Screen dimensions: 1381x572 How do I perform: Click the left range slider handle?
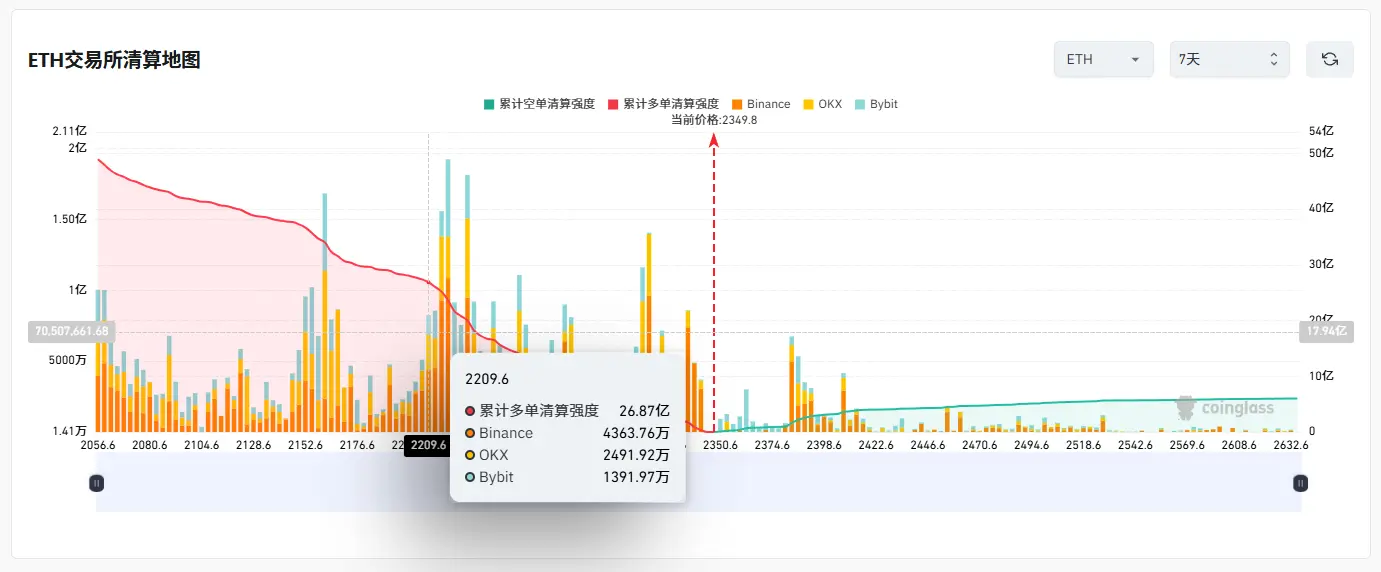(96, 483)
